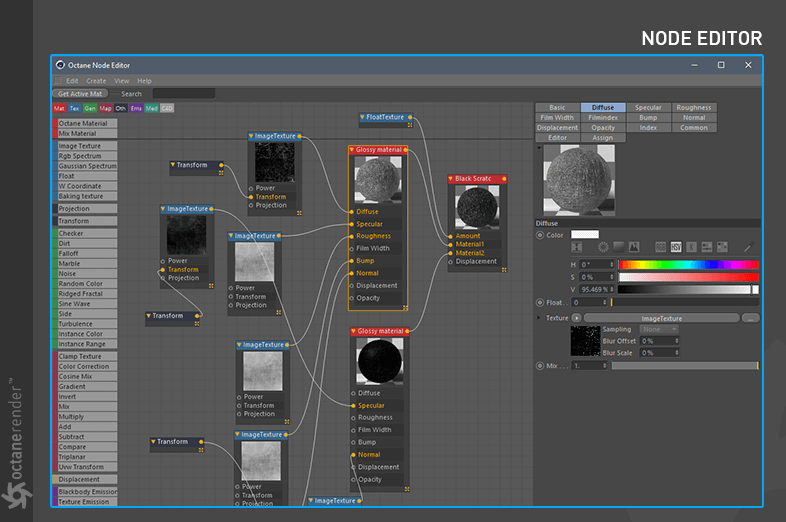Collapse the FloatTexture node

(x=362, y=117)
